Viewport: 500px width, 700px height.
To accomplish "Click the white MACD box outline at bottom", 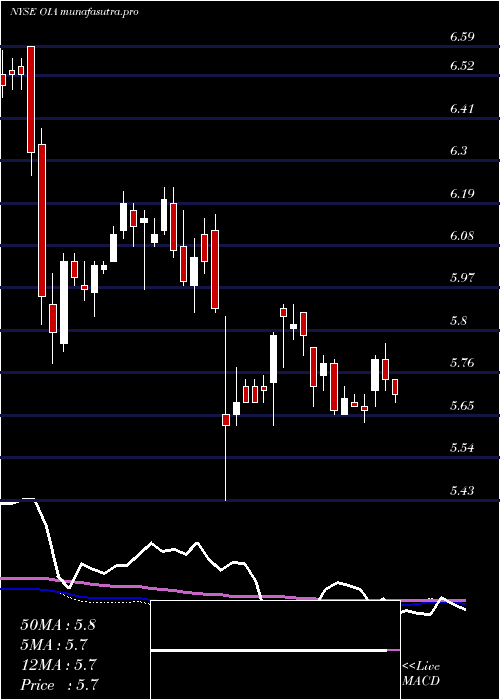I will 275,650.
